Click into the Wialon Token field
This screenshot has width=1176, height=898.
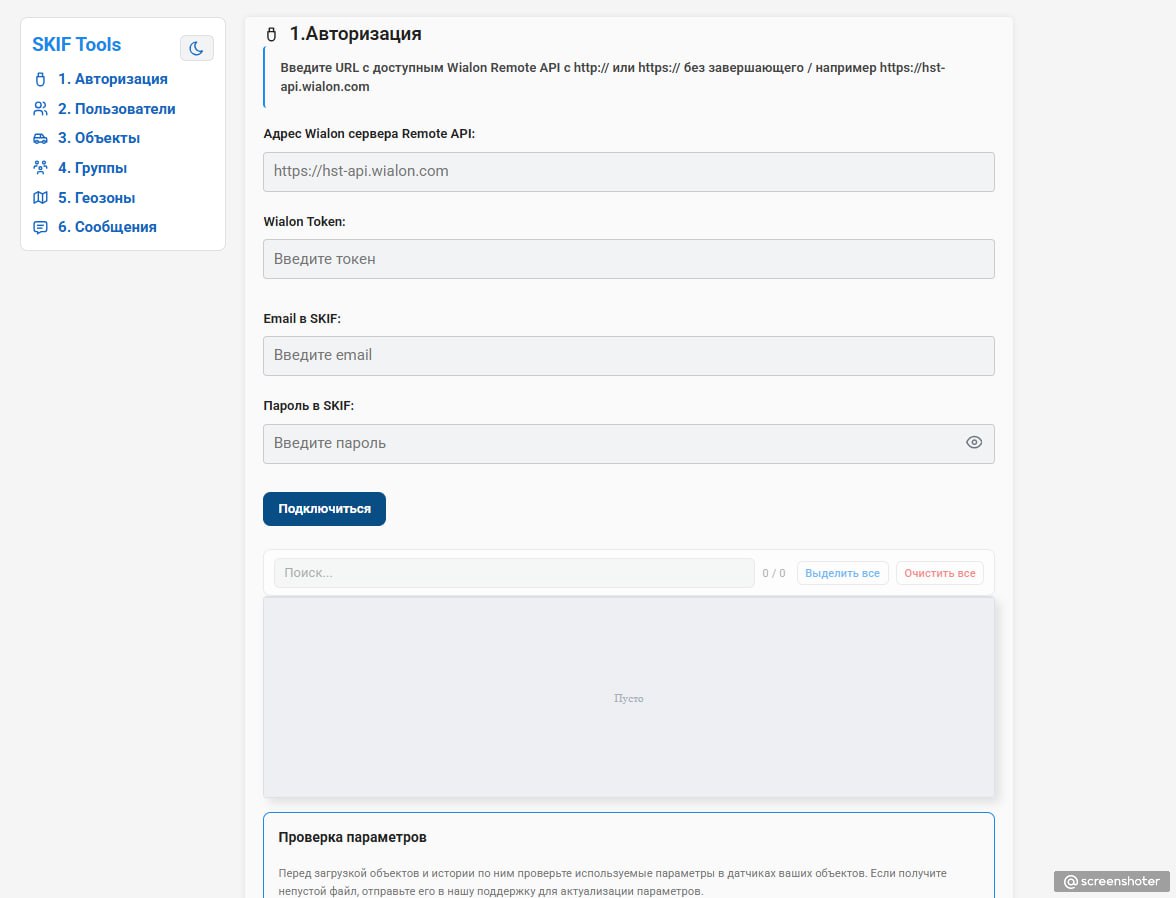(x=628, y=259)
